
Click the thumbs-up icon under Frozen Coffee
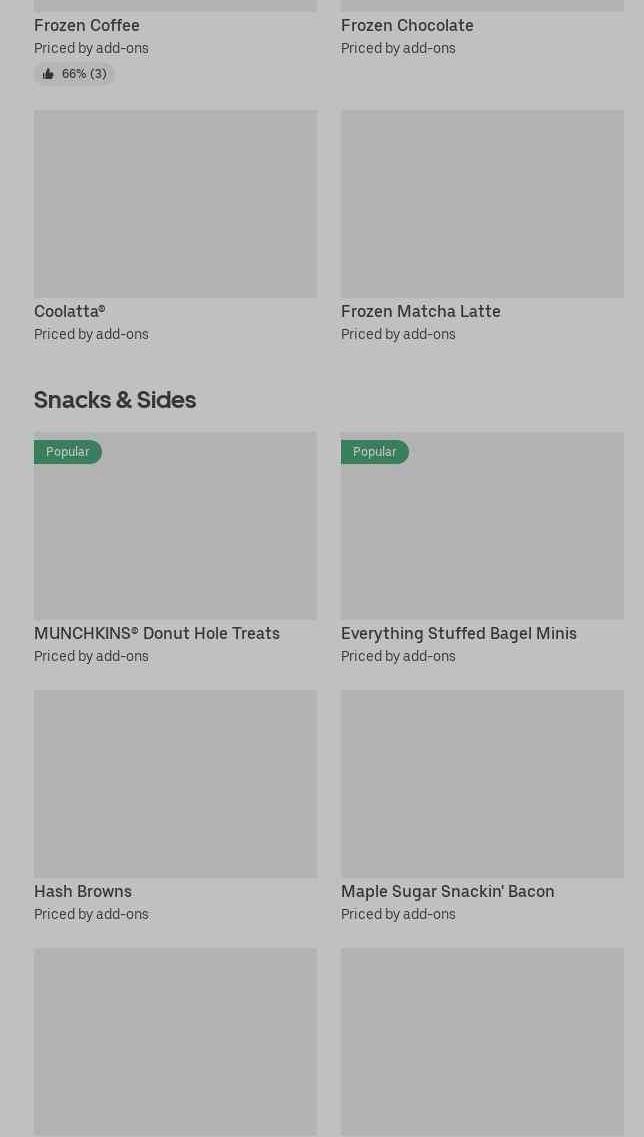pos(48,74)
